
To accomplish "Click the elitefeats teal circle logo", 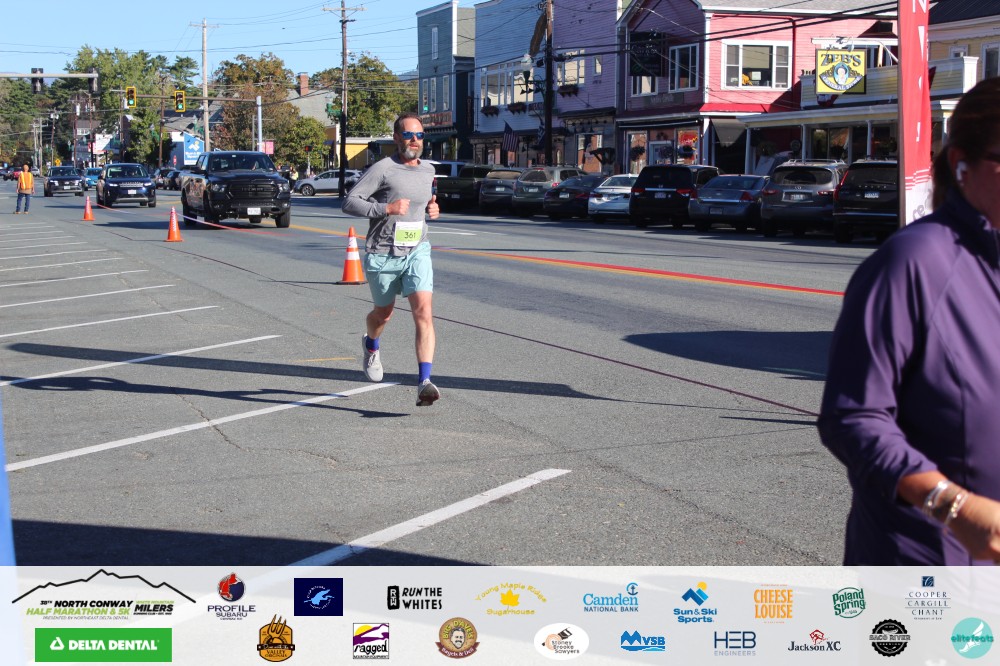I will 971,638.
